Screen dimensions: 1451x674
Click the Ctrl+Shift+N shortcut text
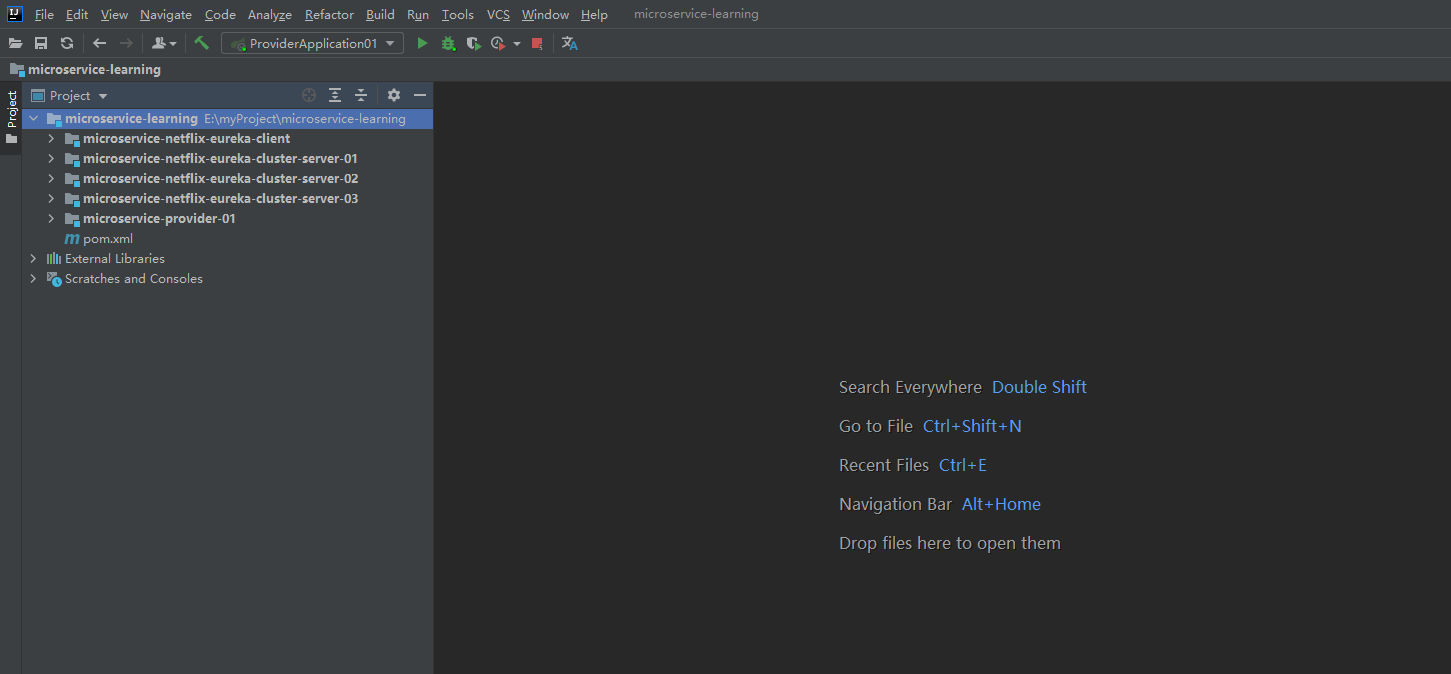[972, 426]
